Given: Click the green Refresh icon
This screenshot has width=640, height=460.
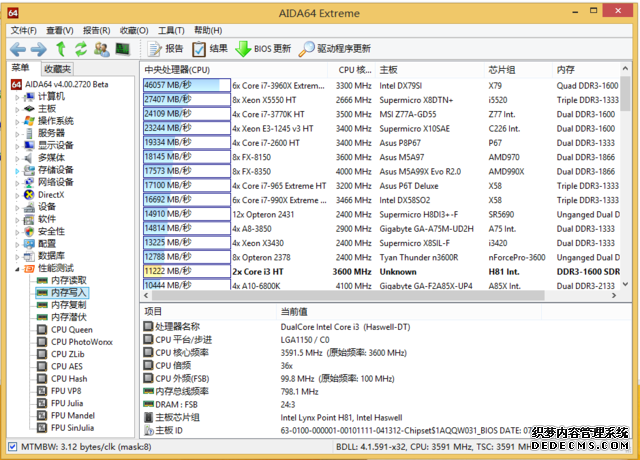Looking at the screenshot, I should (x=81, y=49).
